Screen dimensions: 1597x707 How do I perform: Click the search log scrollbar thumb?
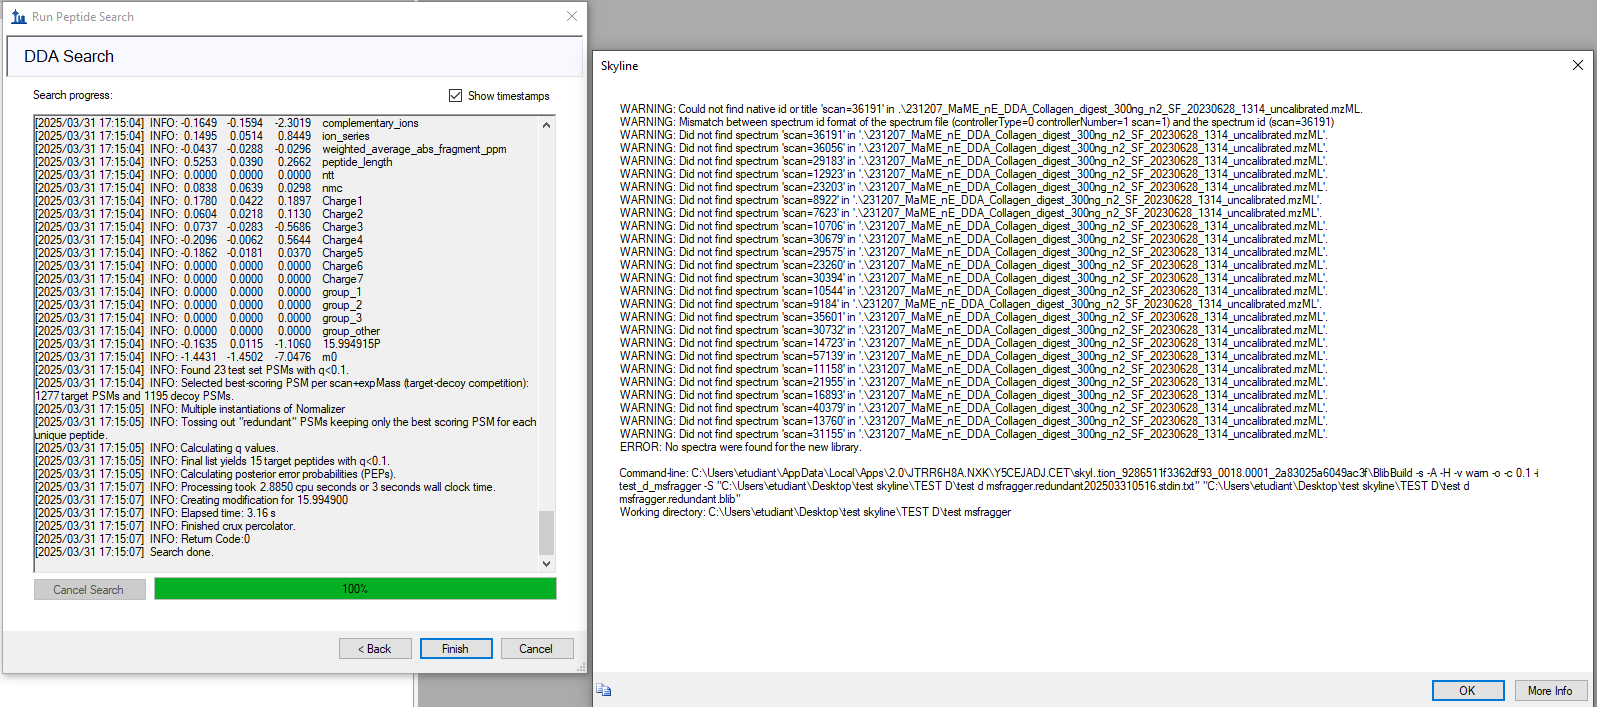pyautogui.click(x=546, y=532)
